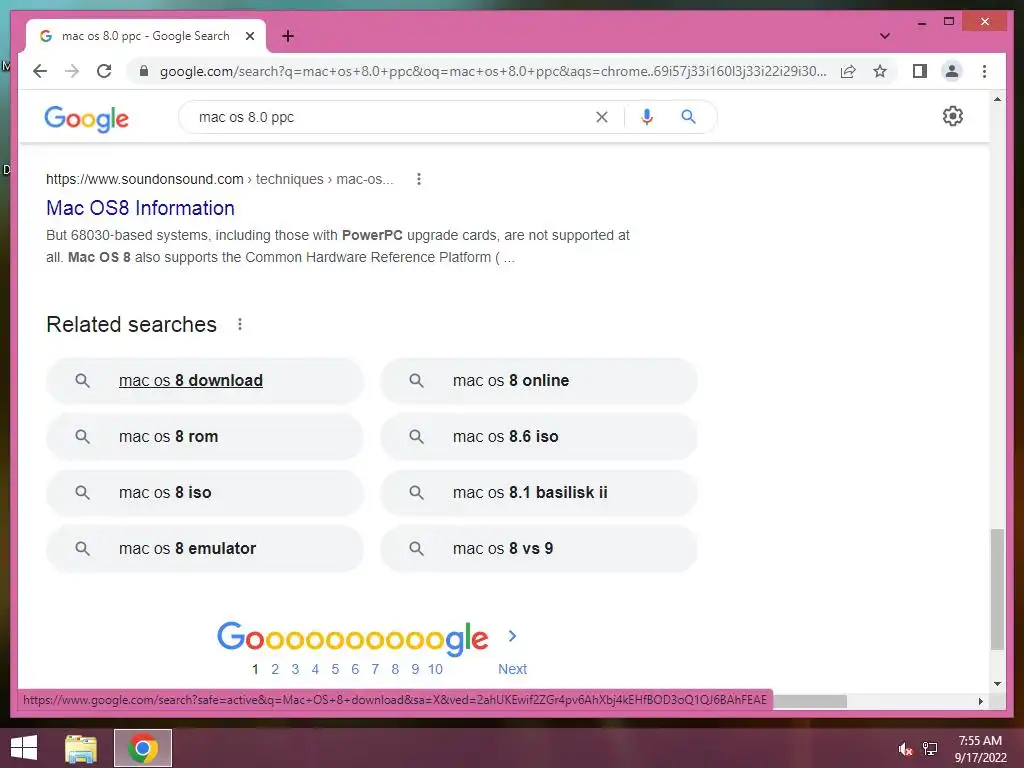Go to results page 4
The width and height of the screenshot is (1024, 768).
[315, 669]
